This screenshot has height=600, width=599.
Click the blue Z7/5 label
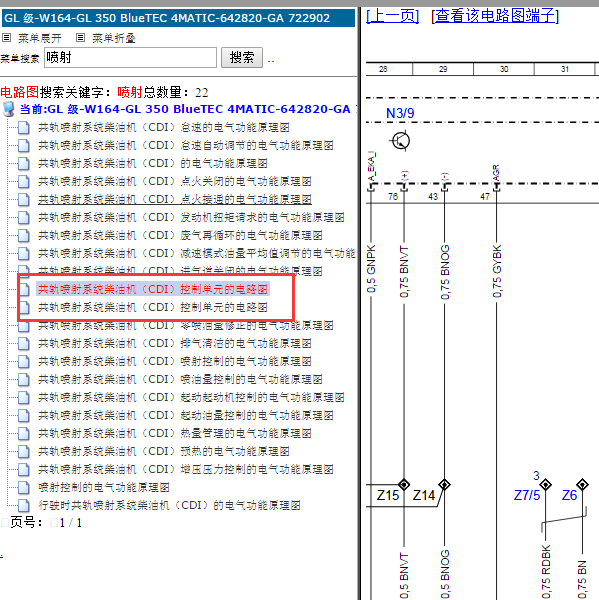click(x=527, y=496)
